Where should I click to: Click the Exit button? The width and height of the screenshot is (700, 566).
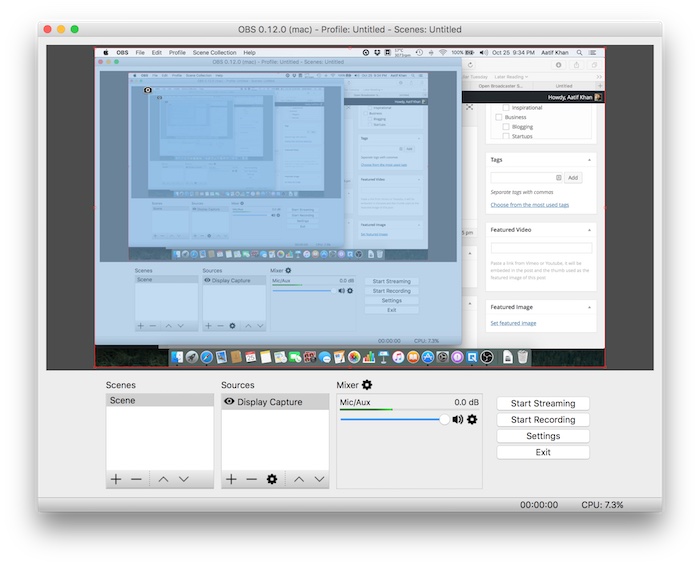(x=543, y=452)
